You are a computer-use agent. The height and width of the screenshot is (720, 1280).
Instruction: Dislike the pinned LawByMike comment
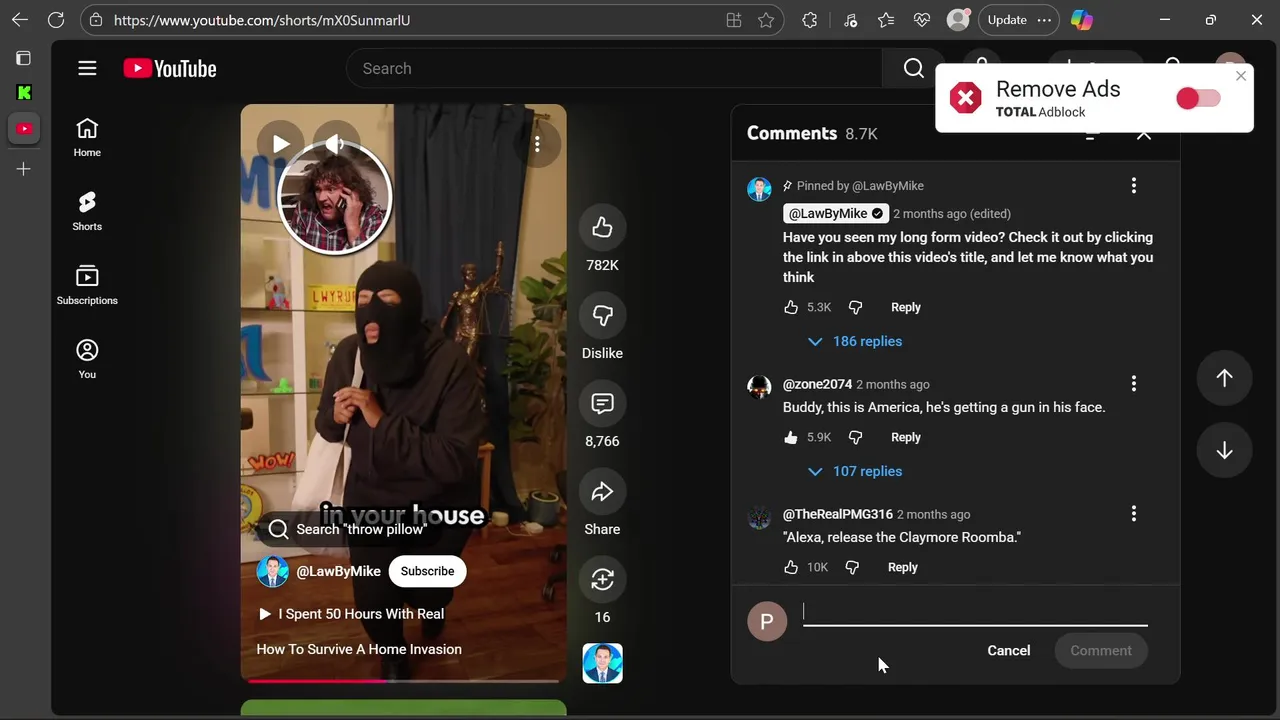855,307
